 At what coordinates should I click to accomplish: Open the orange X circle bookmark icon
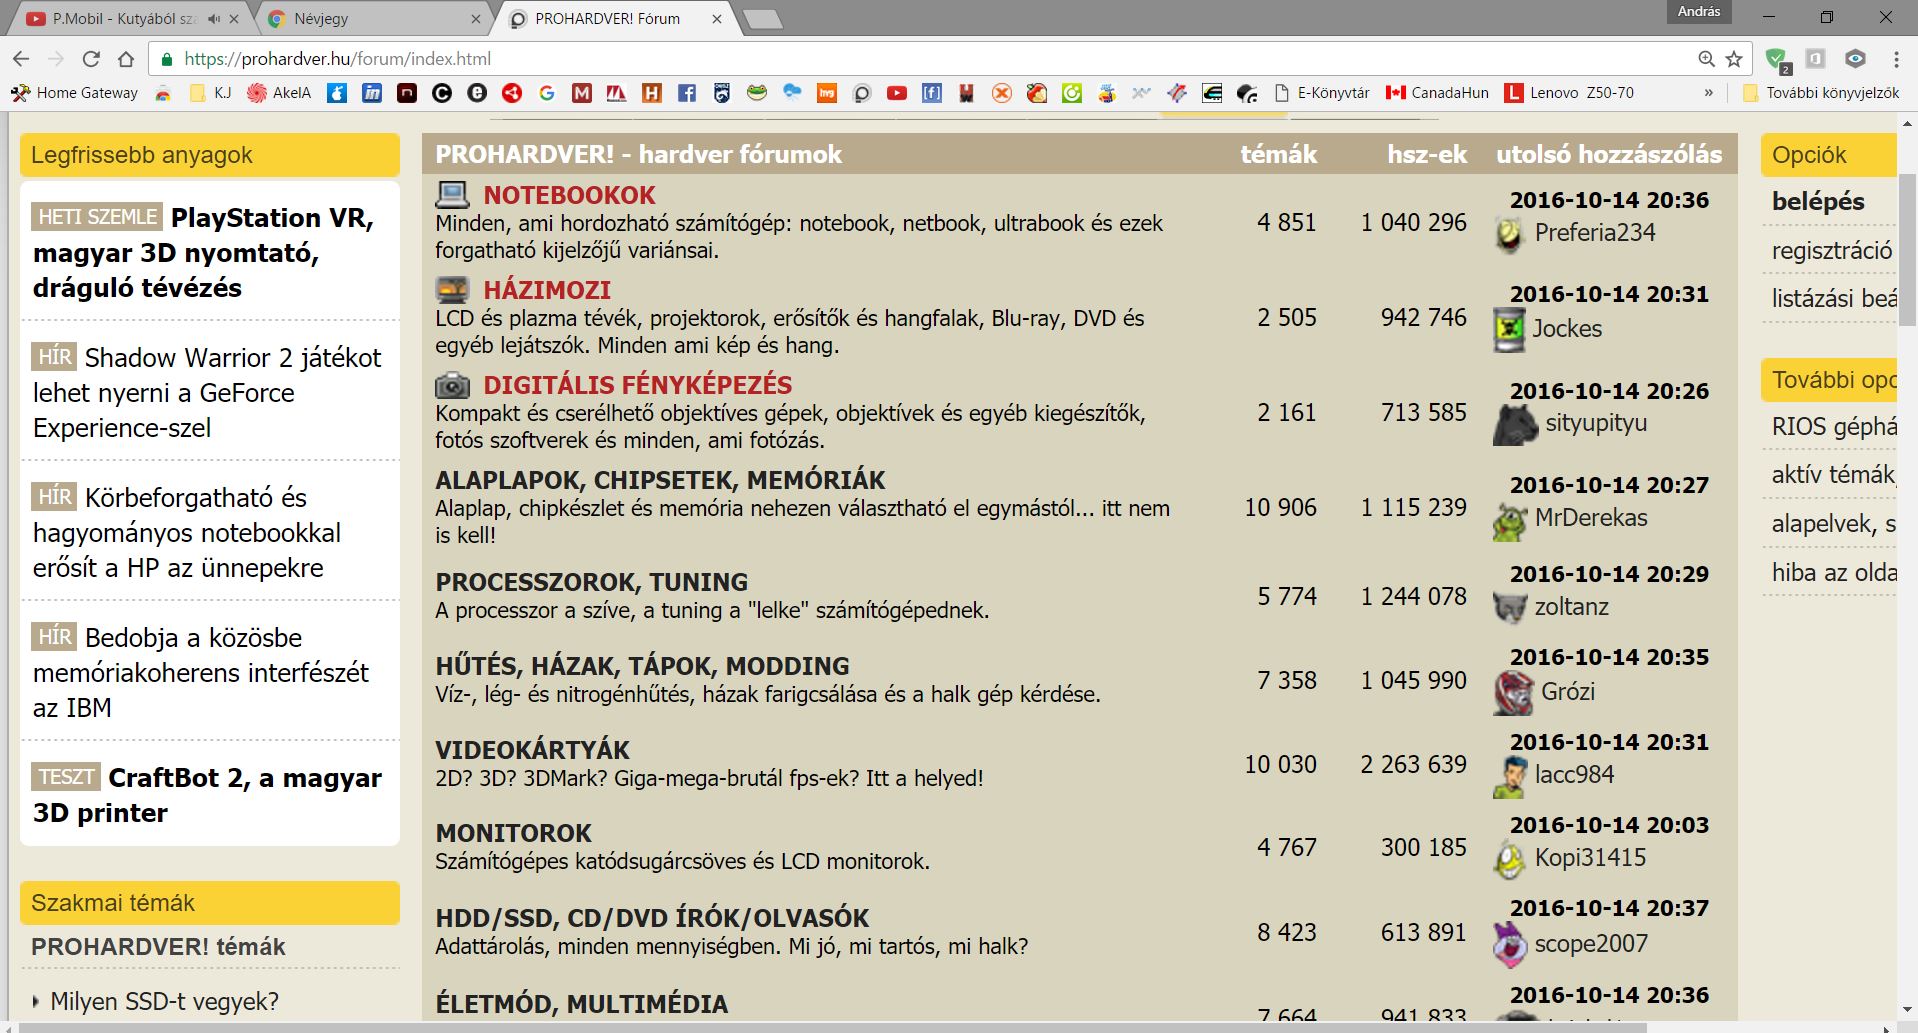tap(1001, 93)
